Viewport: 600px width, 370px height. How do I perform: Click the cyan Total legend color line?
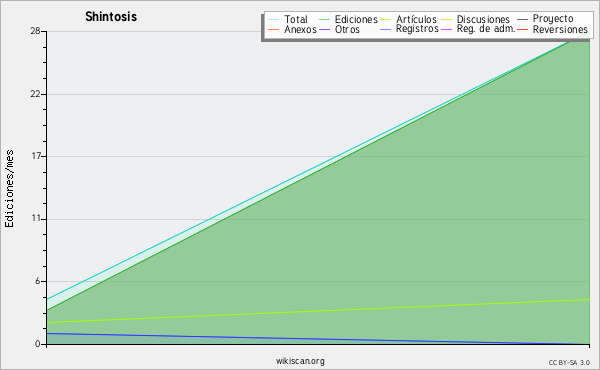click(x=273, y=19)
